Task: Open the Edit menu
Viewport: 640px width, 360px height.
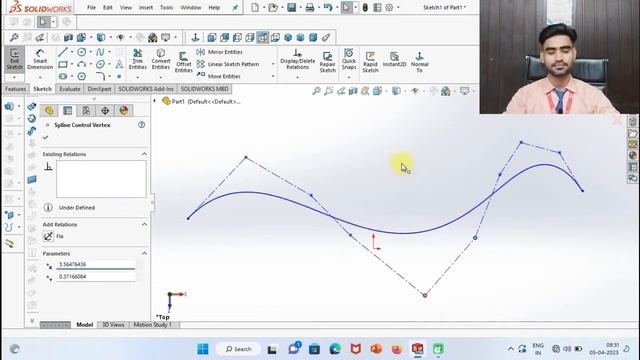Action: click(x=107, y=7)
